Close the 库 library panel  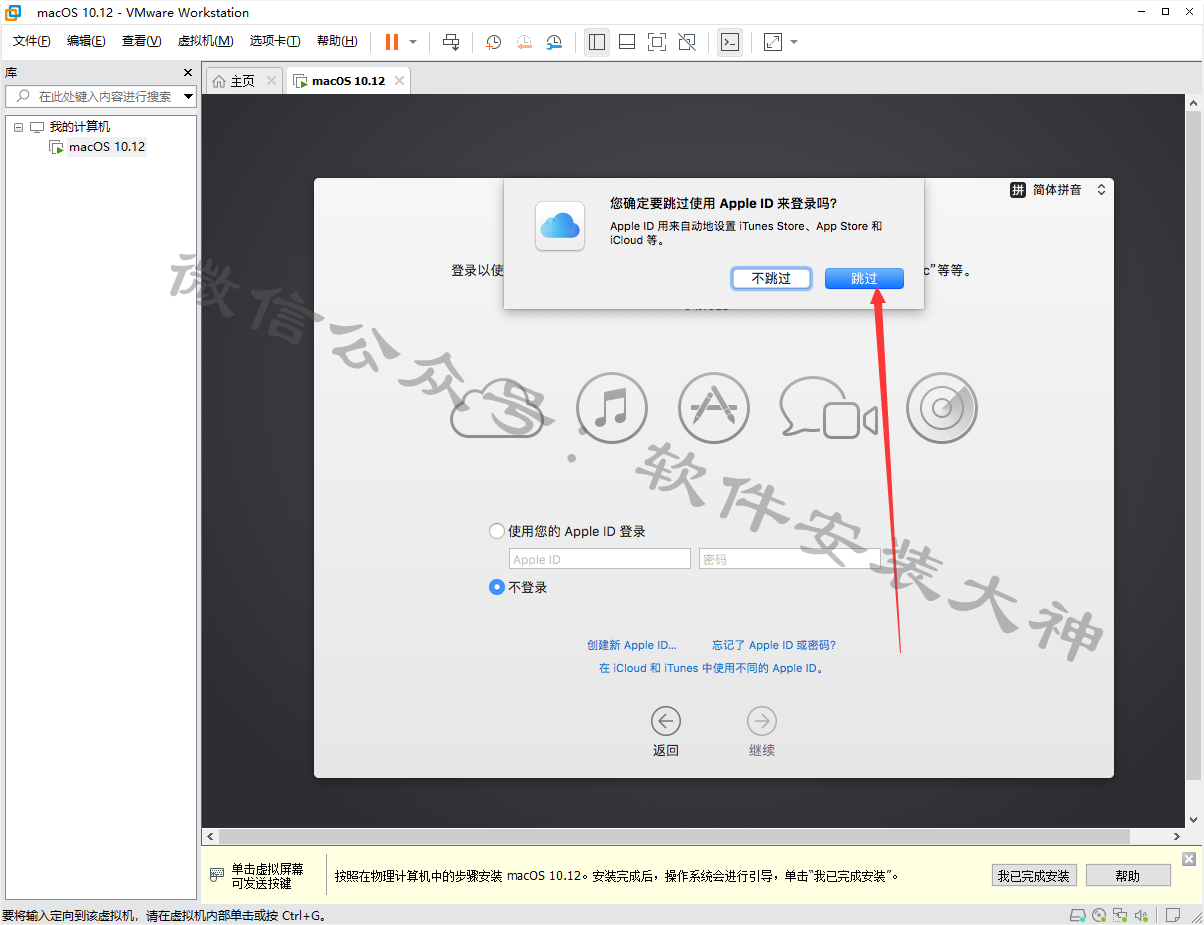pyautogui.click(x=188, y=73)
